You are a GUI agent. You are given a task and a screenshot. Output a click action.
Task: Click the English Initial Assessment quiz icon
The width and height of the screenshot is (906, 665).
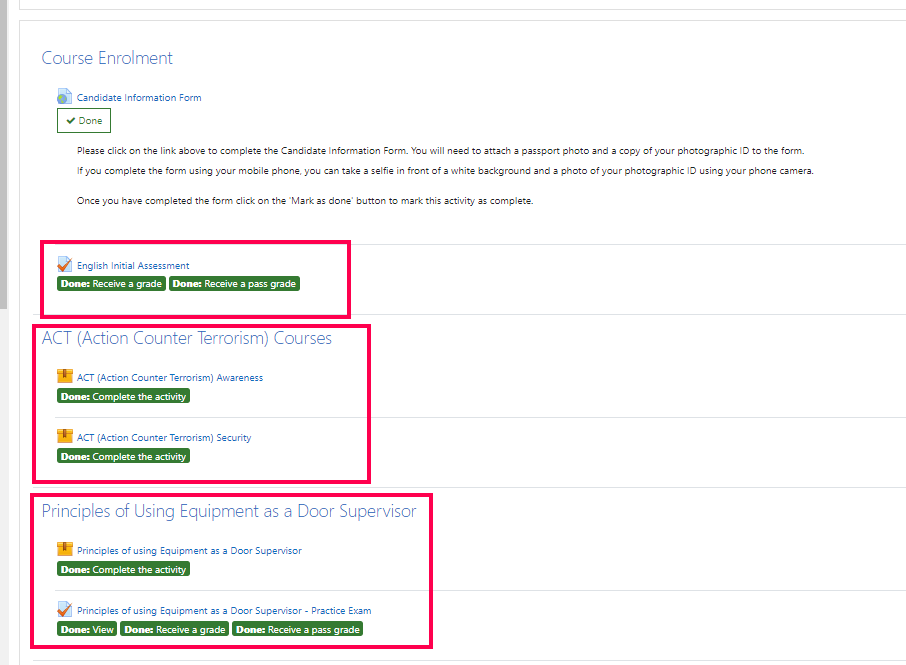[x=64, y=264]
